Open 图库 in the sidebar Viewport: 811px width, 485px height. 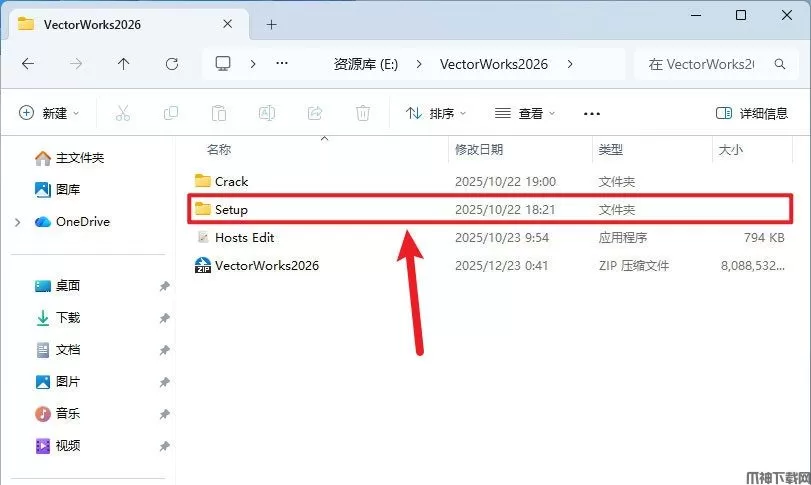point(57,190)
